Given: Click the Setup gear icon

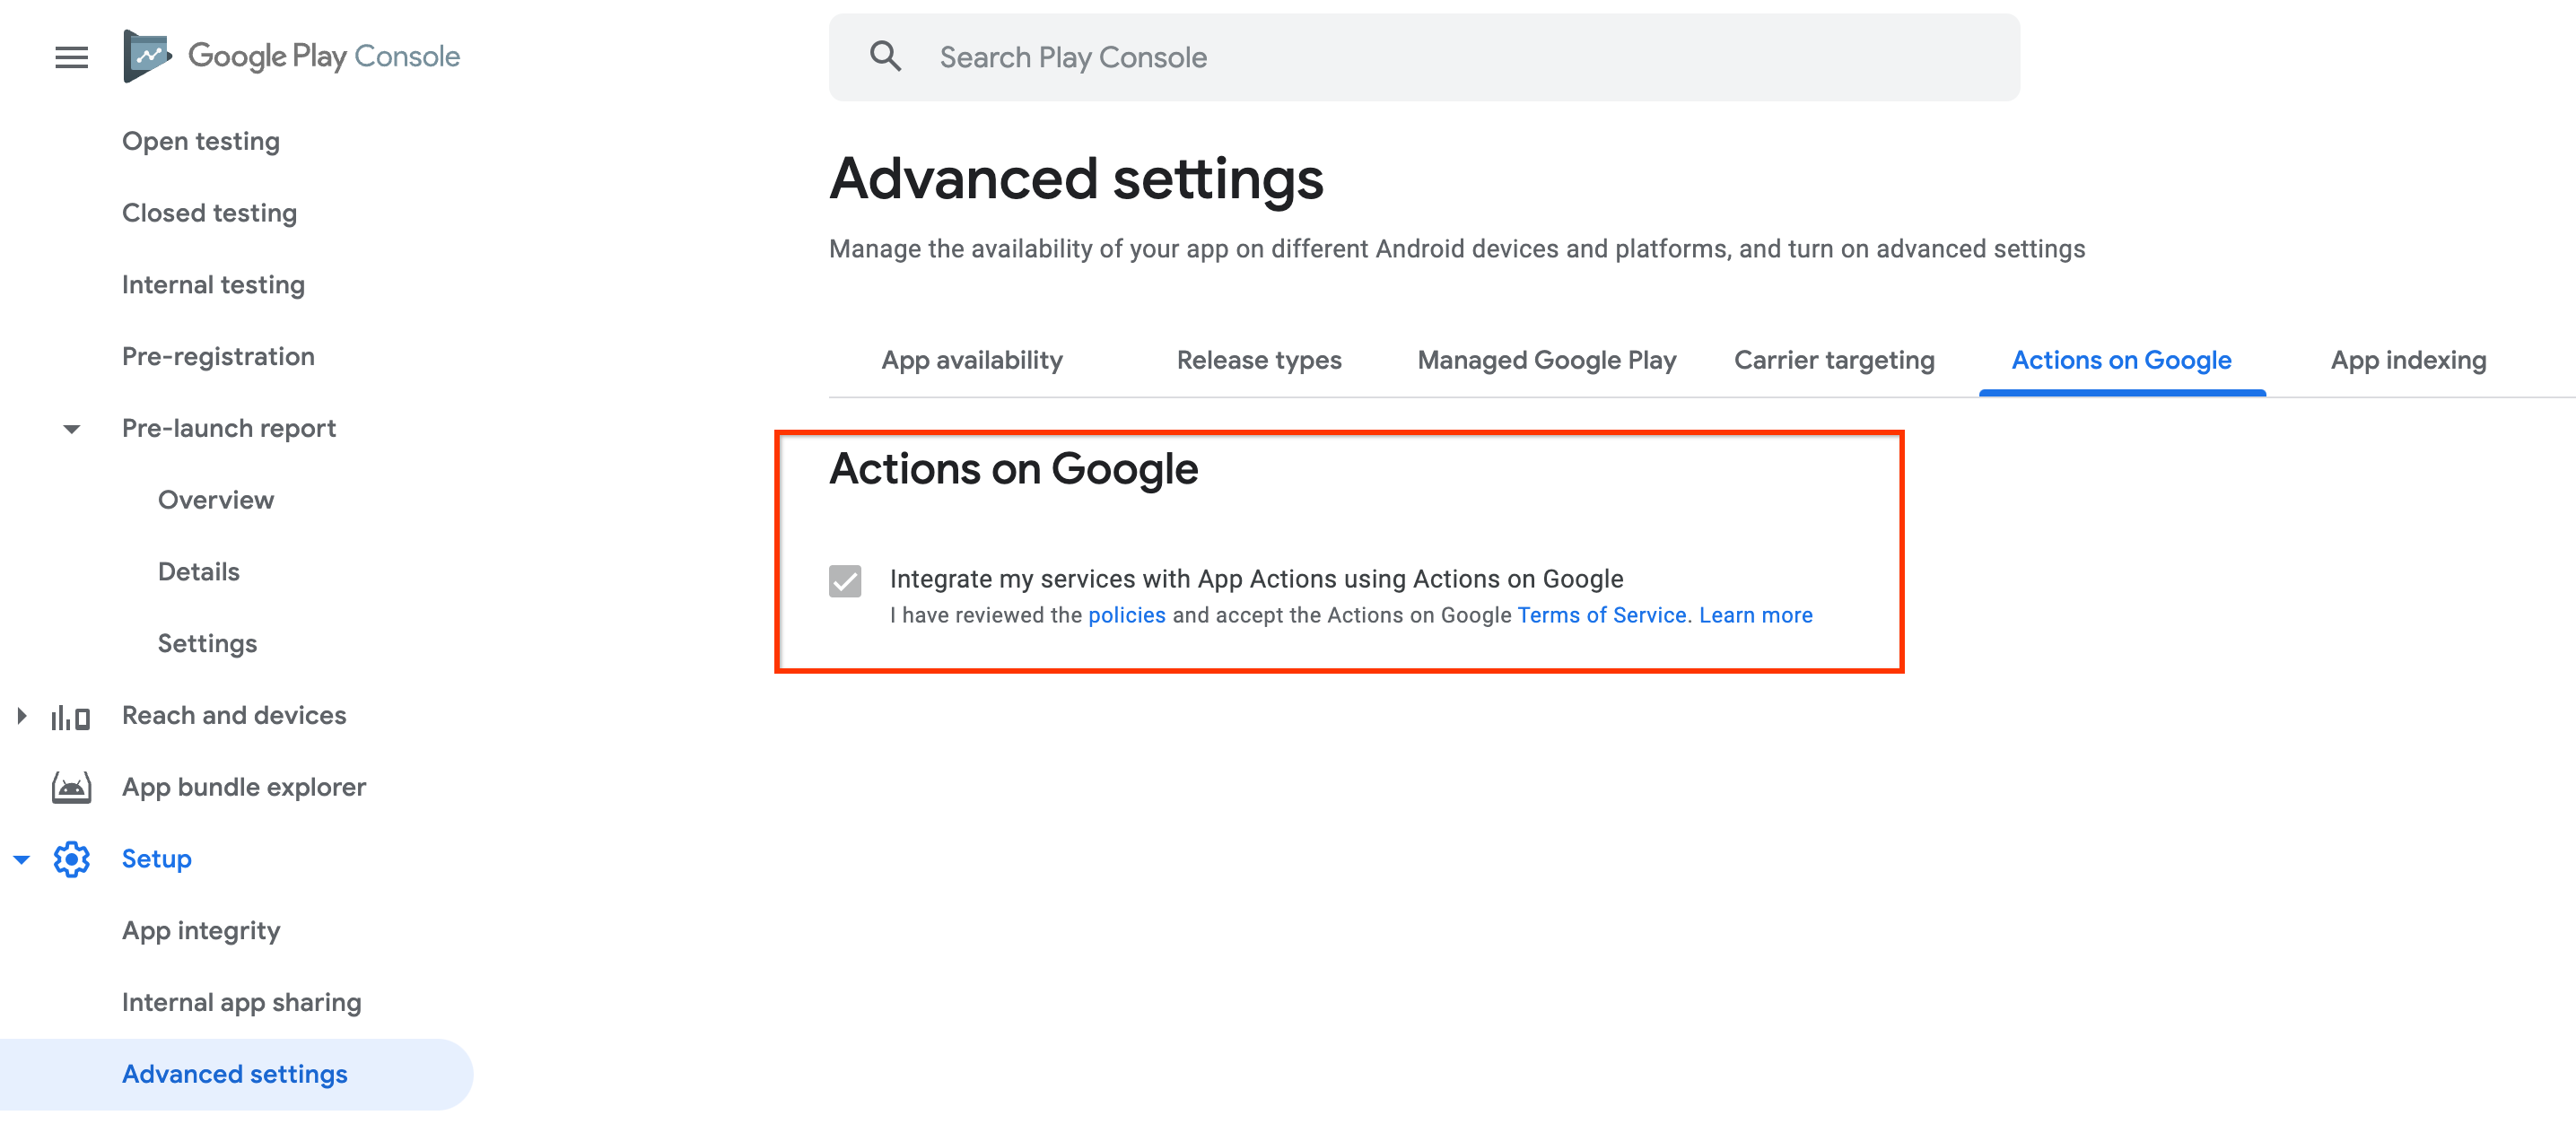Looking at the screenshot, I should [73, 858].
